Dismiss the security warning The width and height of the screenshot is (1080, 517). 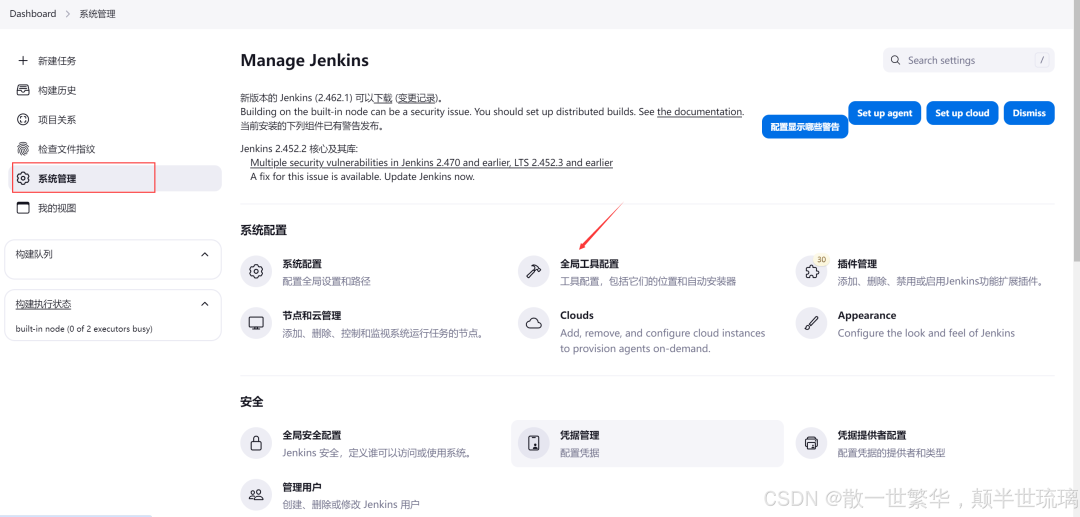tap(1029, 113)
